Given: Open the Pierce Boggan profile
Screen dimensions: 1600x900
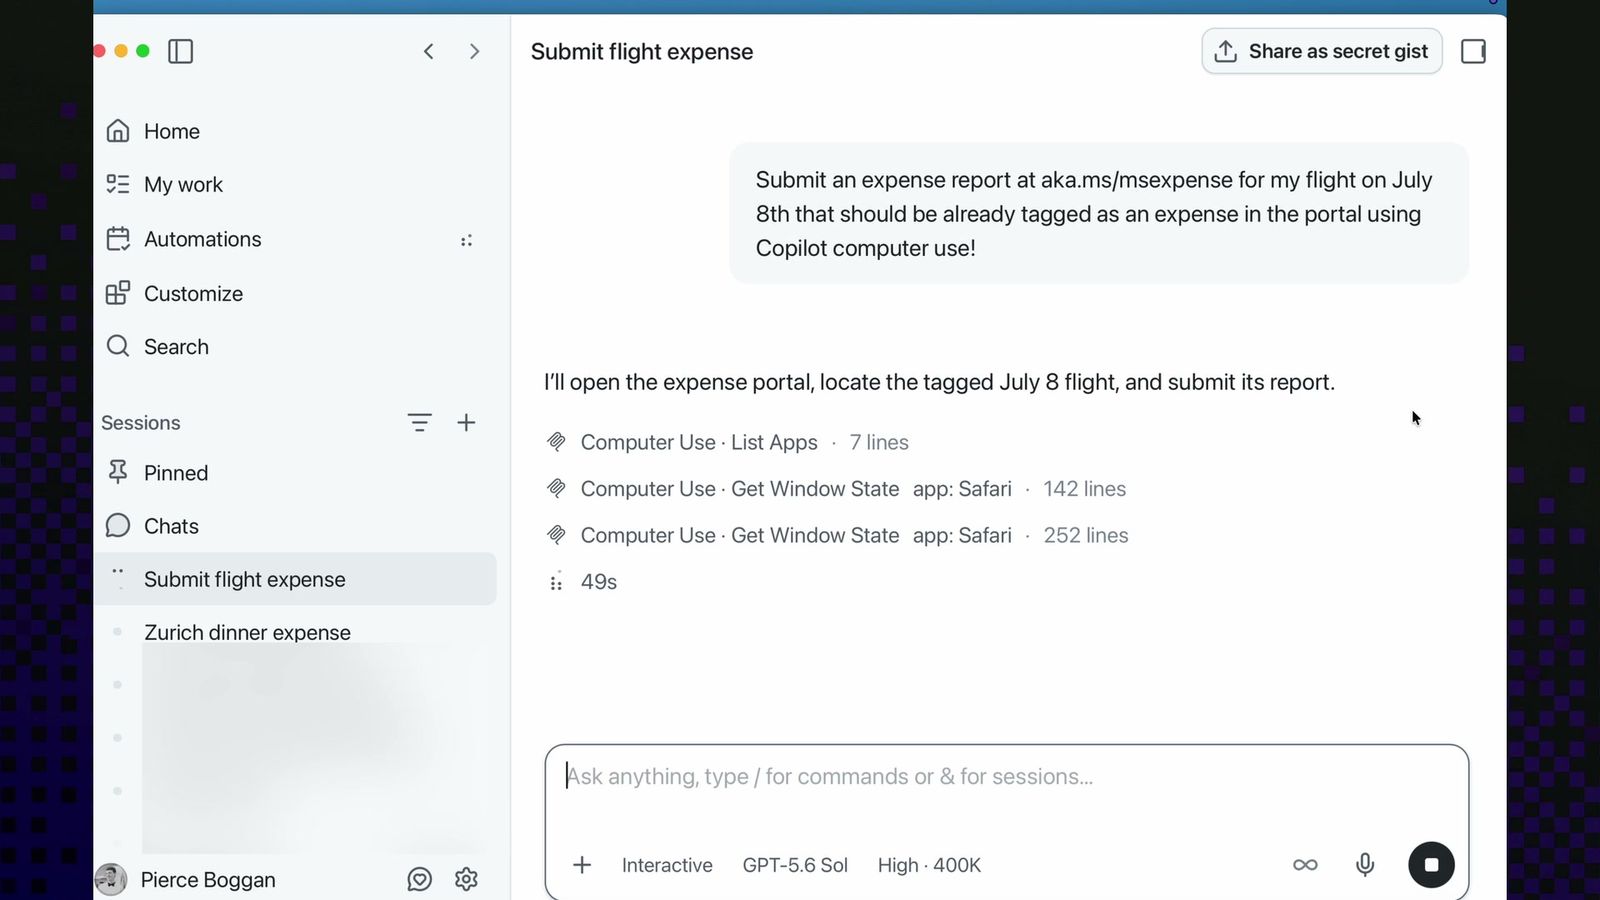Looking at the screenshot, I should point(186,880).
